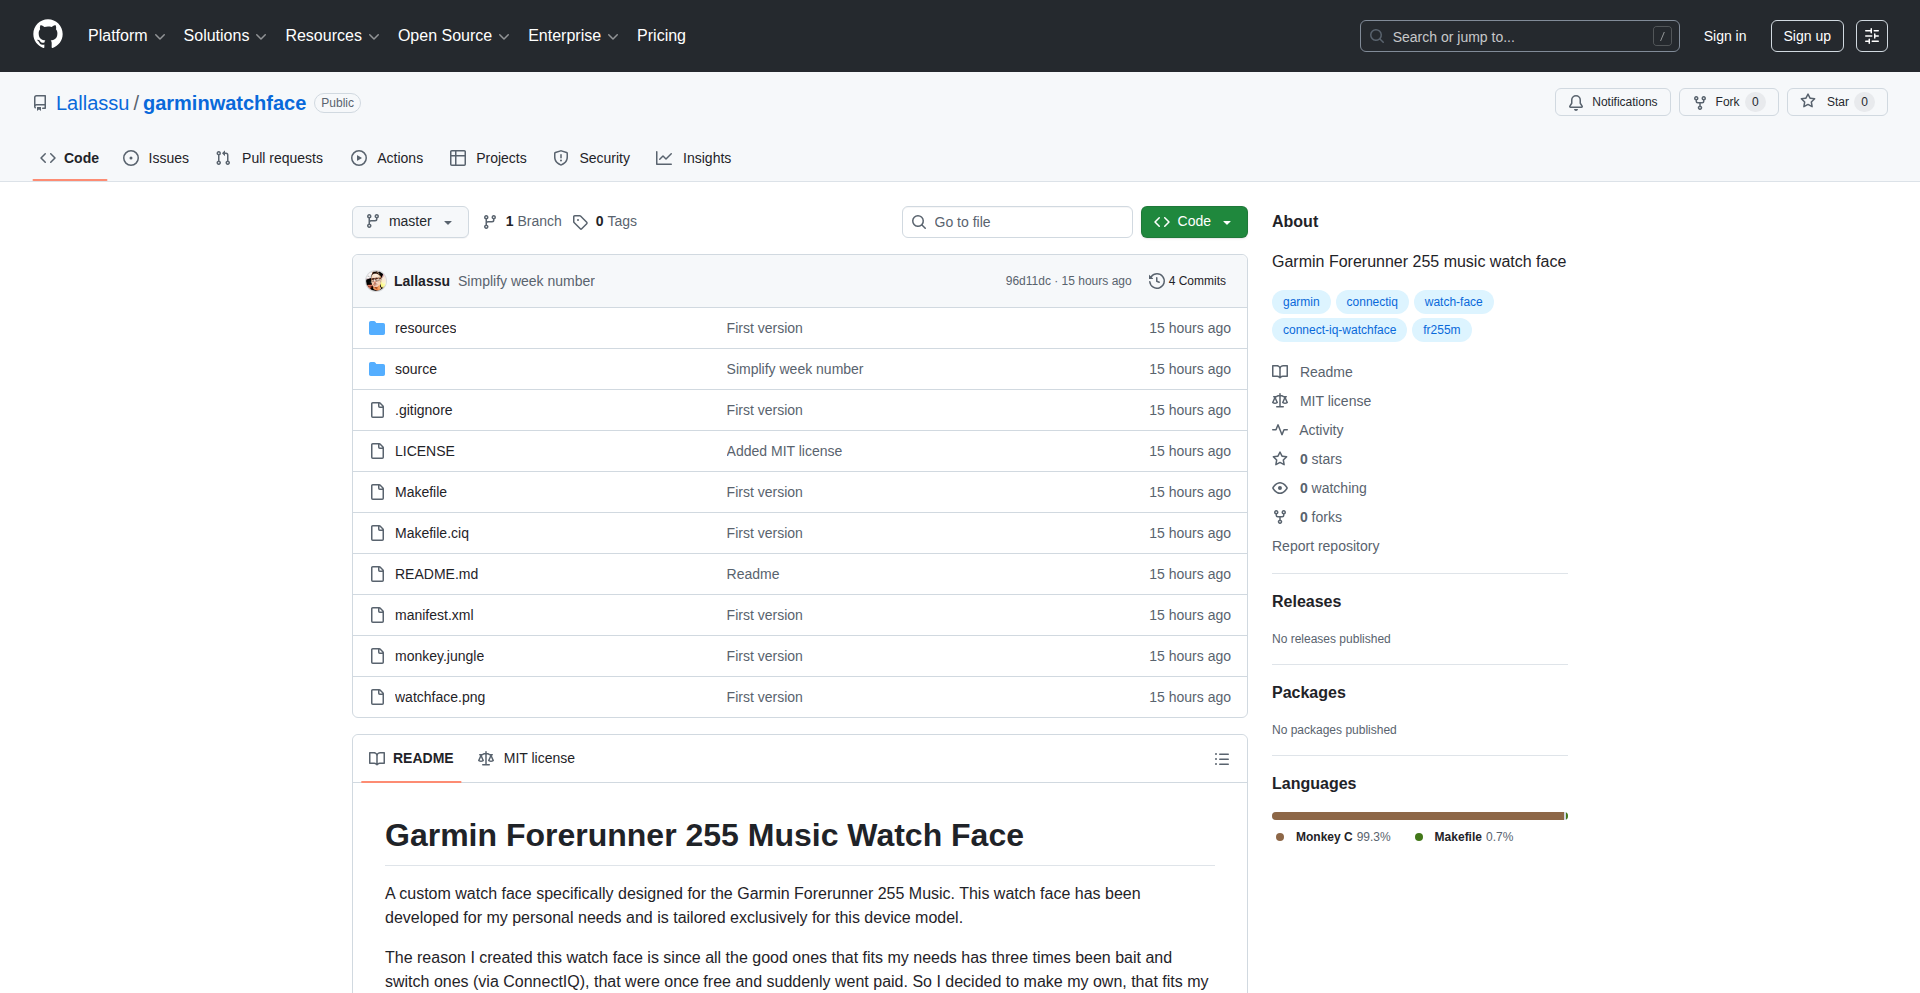Open the green Code dropdown
The height and width of the screenshot is (993, 1920).
1194,222
